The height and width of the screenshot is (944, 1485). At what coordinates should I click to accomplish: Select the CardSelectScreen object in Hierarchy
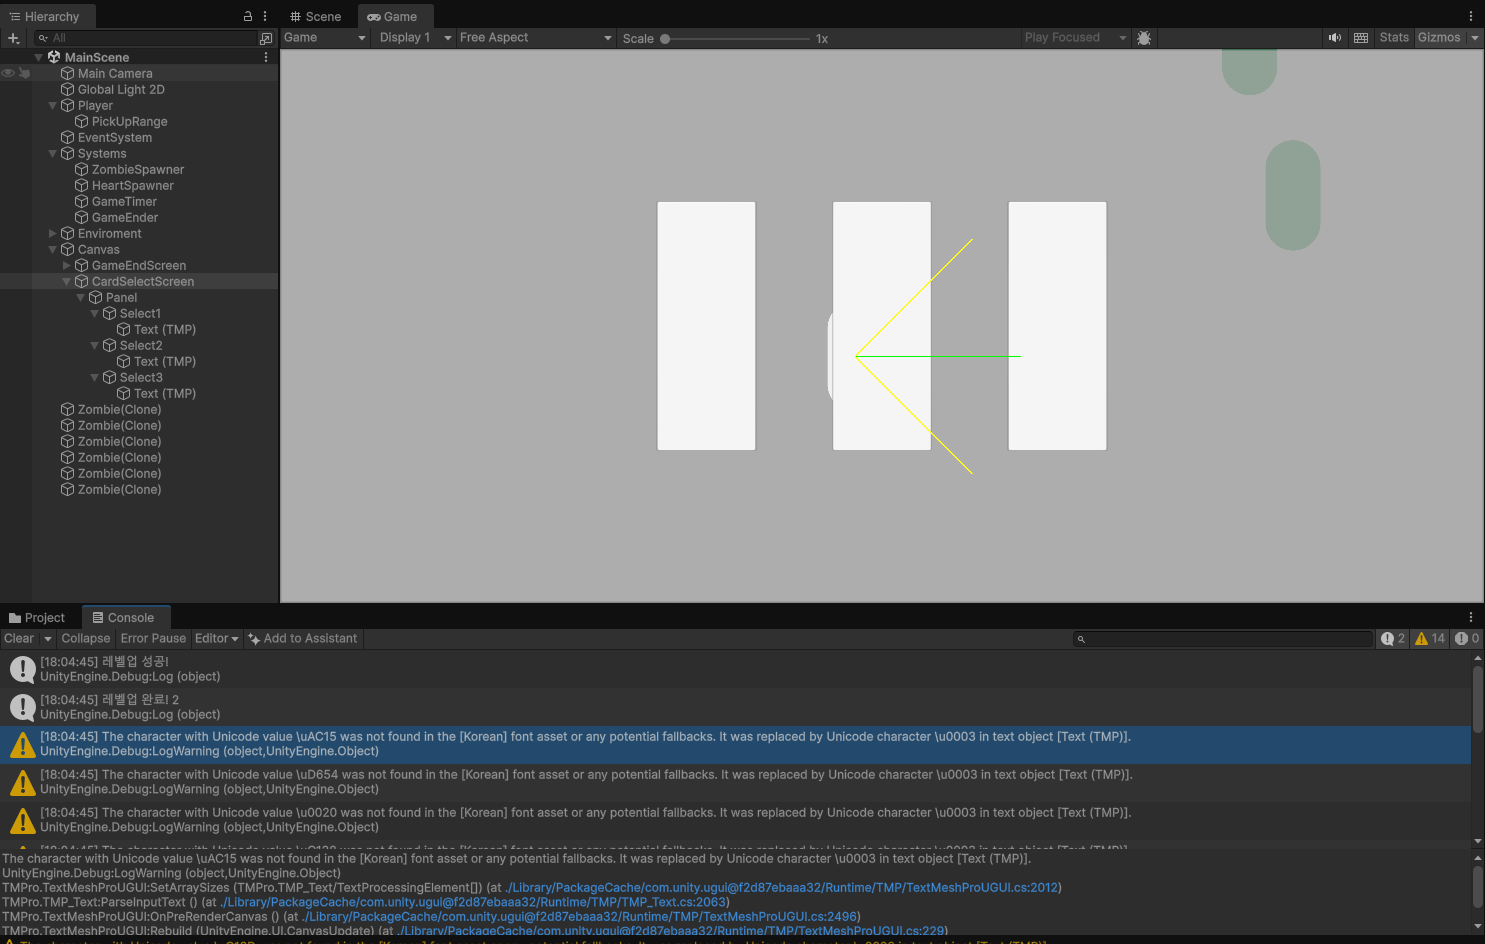143,281
